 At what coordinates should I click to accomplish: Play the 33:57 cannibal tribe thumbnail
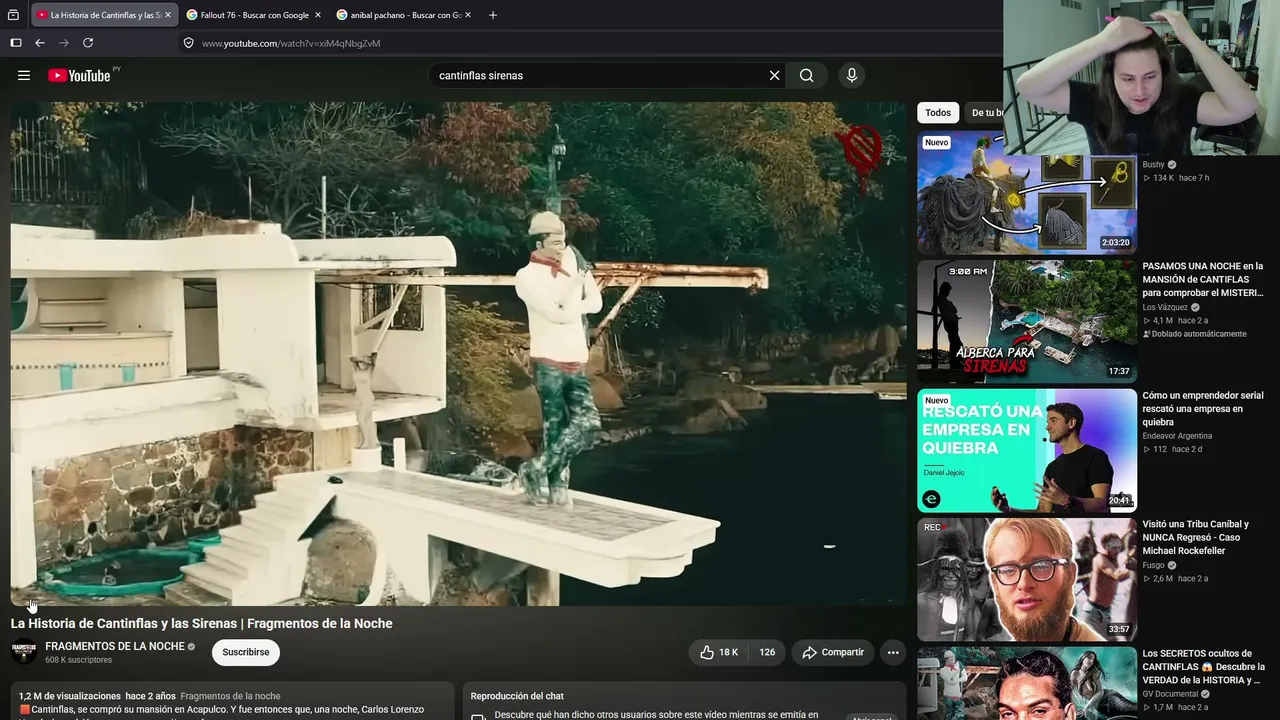[x=1027, y=579]
